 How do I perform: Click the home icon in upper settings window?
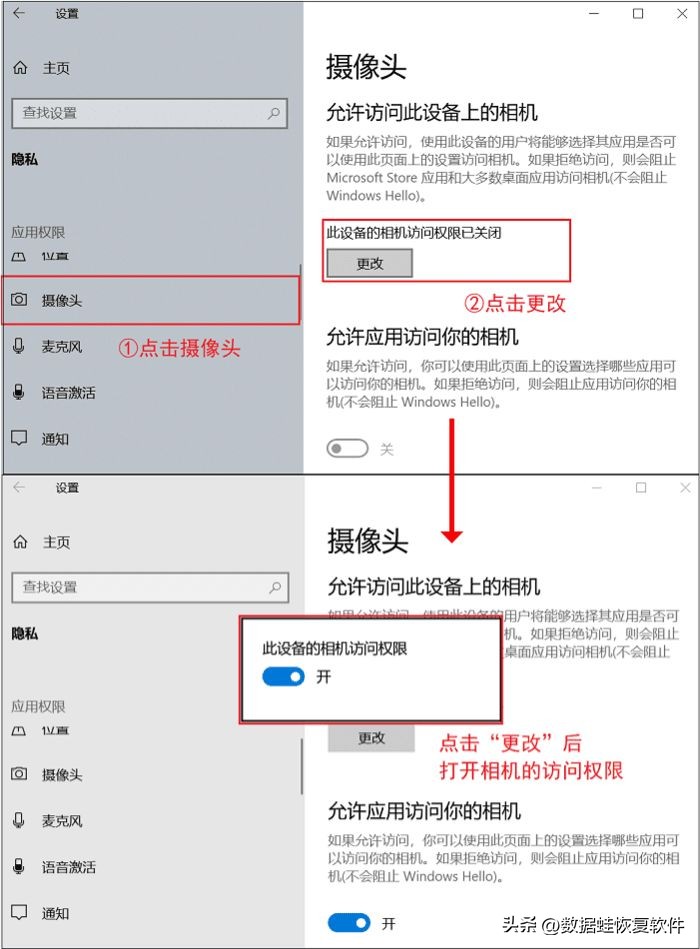20,68
